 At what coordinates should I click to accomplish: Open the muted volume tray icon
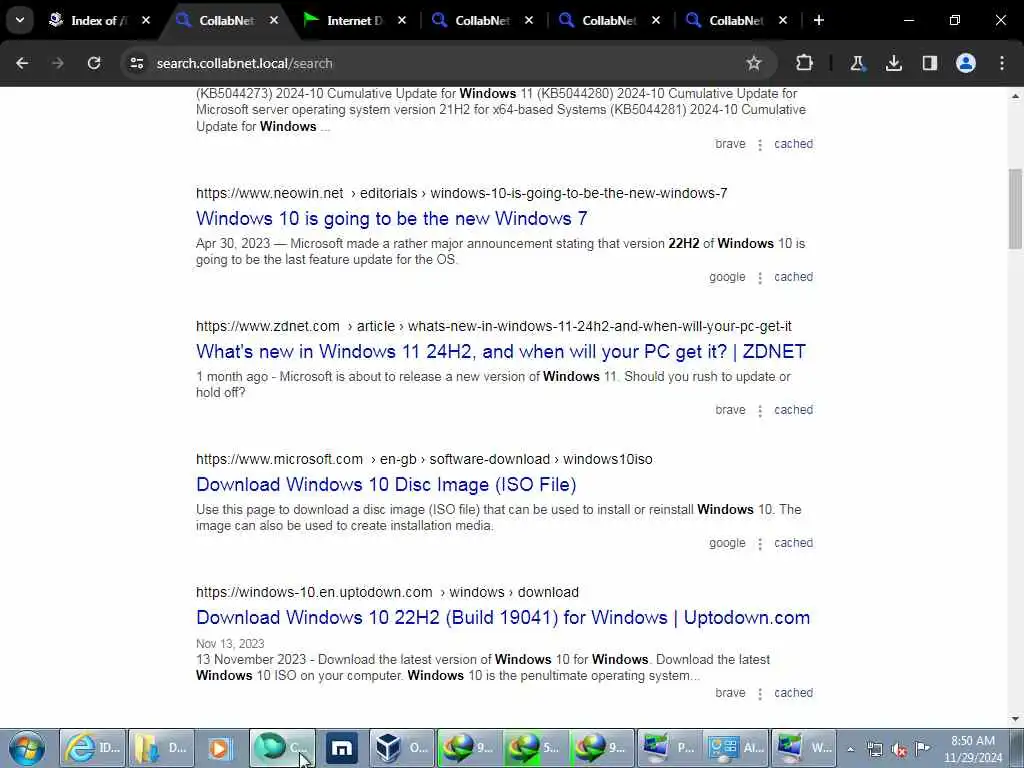click(899, 749)
